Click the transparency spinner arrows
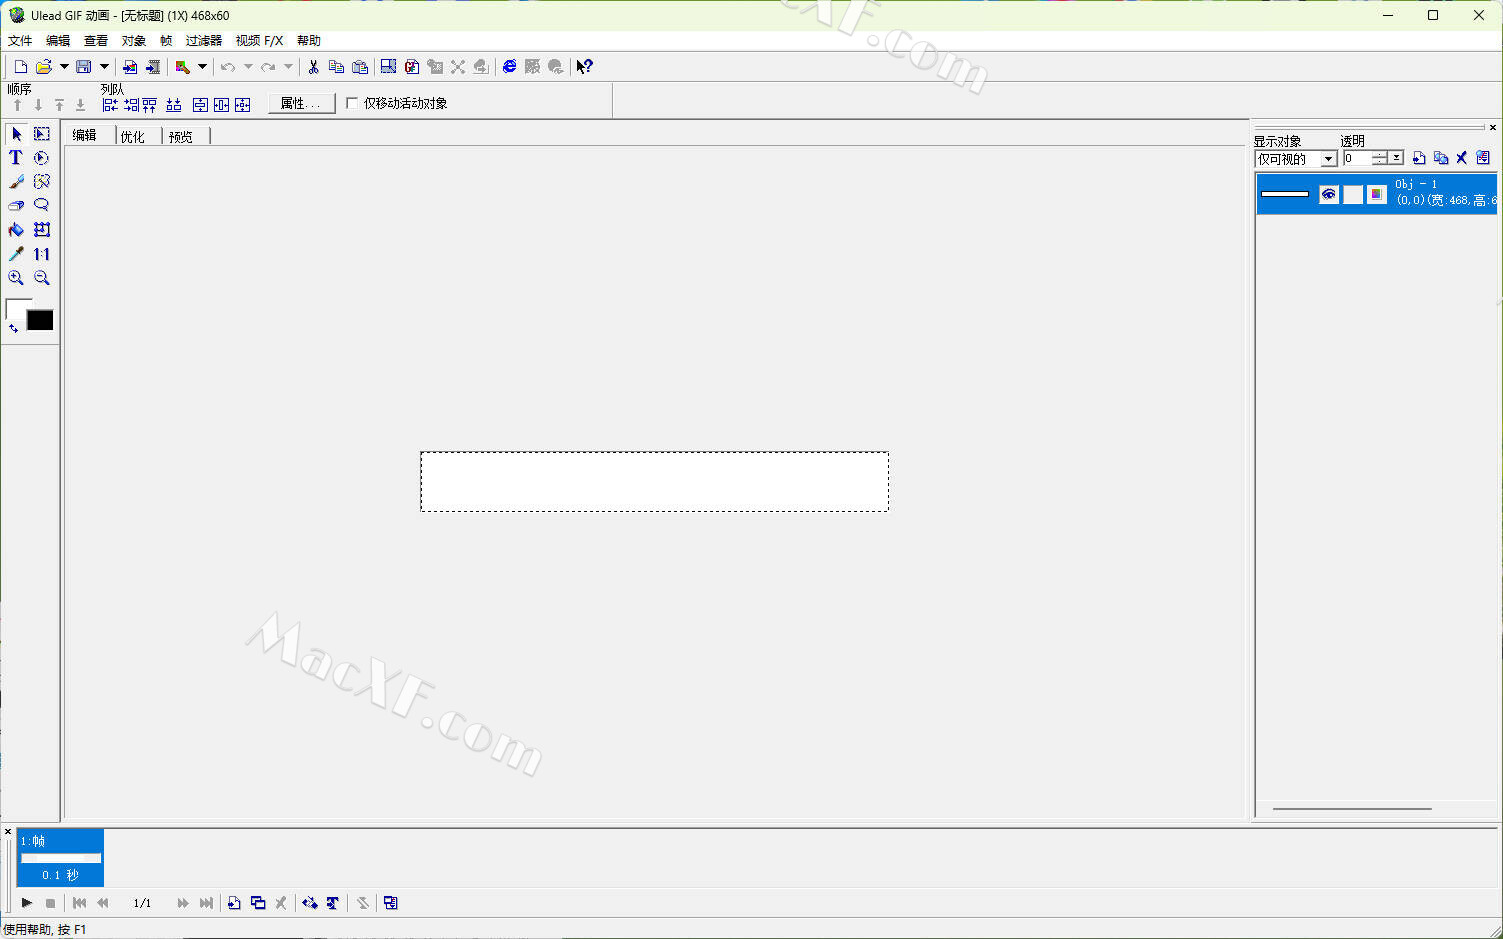This screenshot has width=1503, height=939. coord(1380,158)
